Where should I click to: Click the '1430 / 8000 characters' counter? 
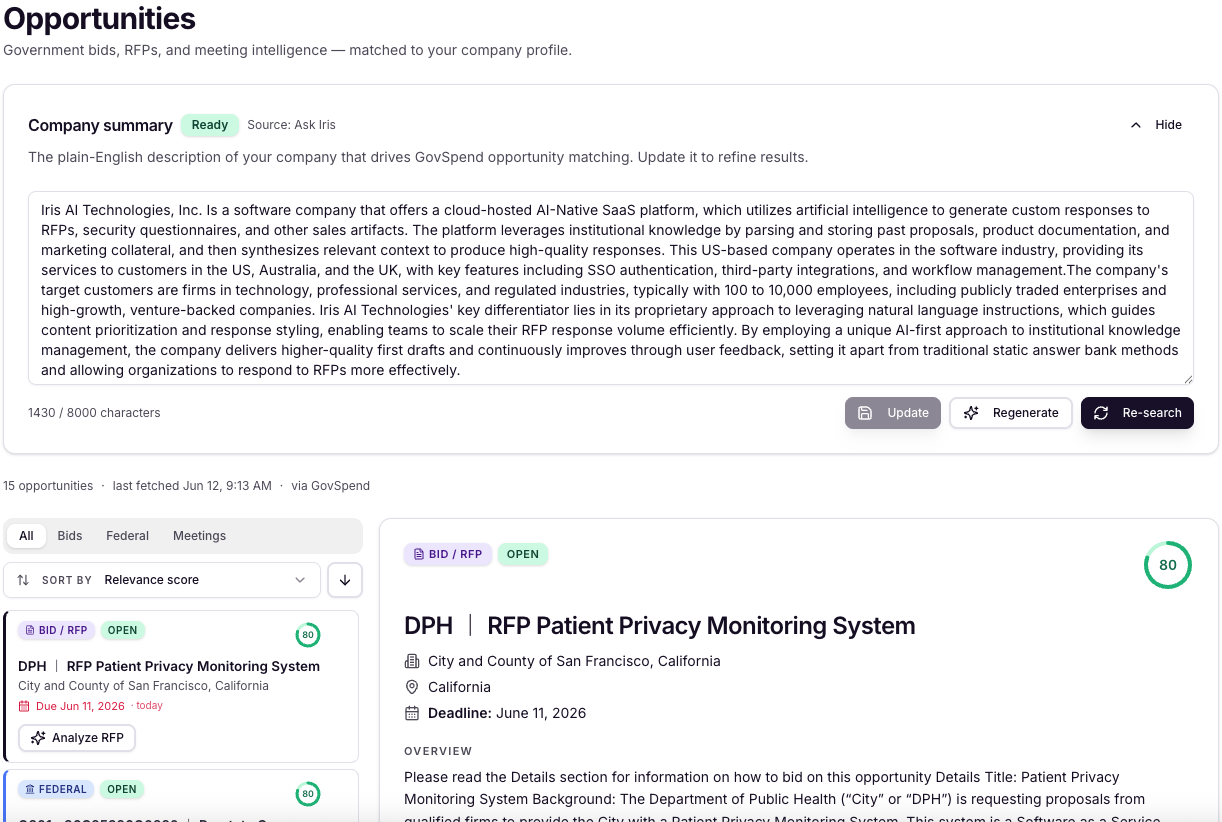pyautogui.click(x=94, y=413)
